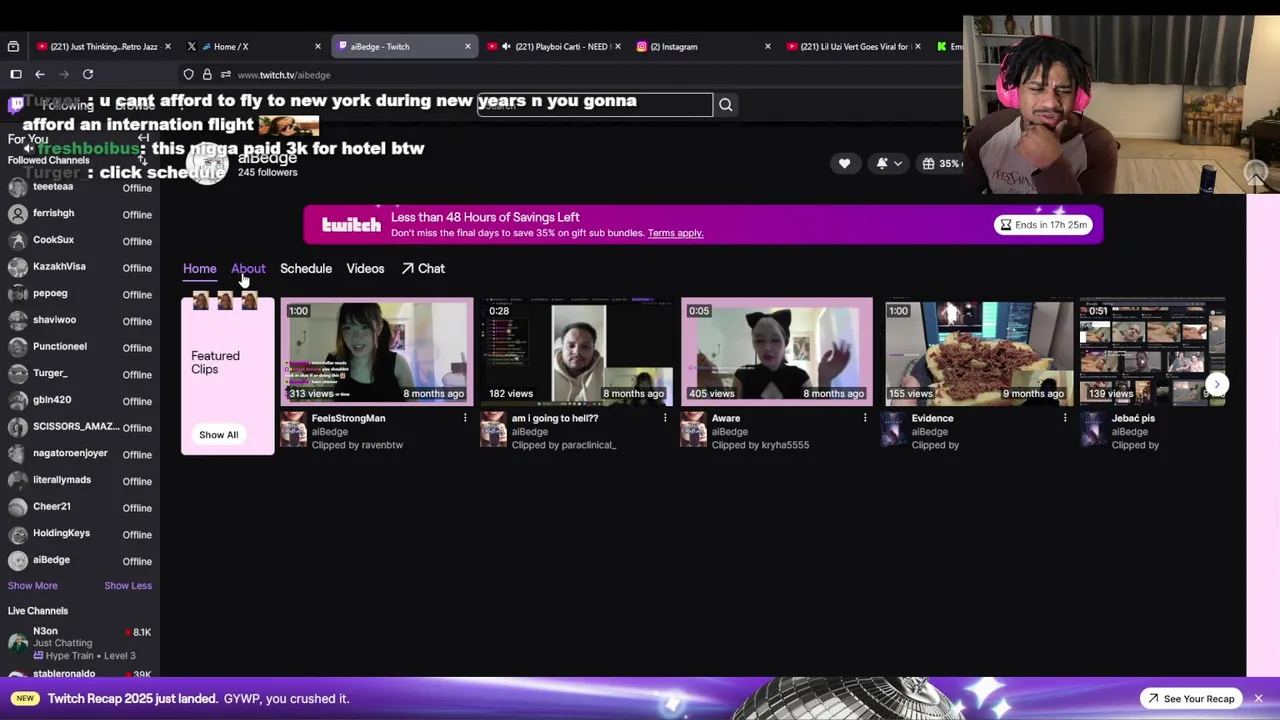
Task: Expand followed channels with Show More
Action: (x=33, y=586)
